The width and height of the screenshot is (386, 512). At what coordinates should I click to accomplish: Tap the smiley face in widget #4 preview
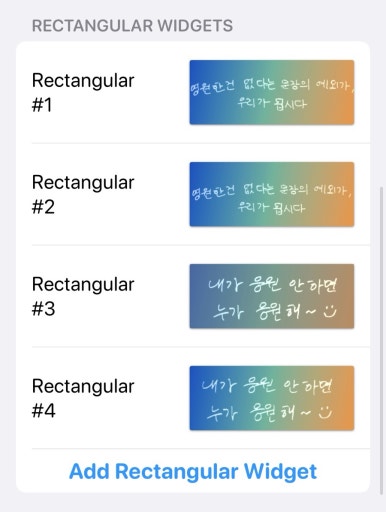click(x=325, y=412)
